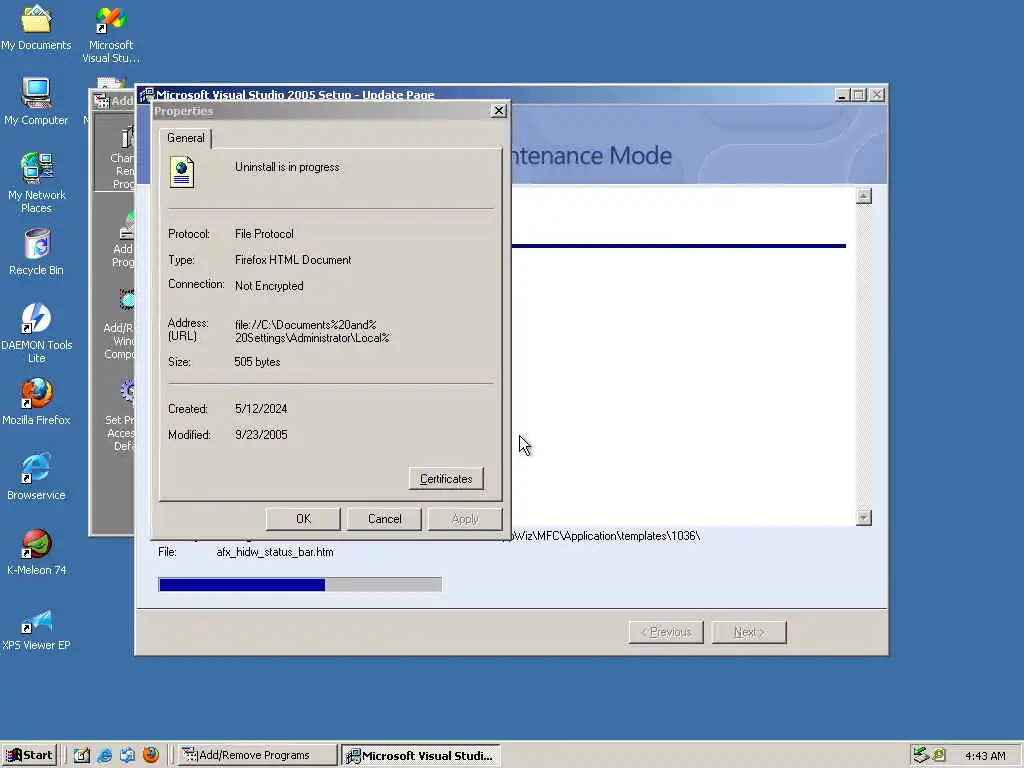
Task: Click the '505 bytes' size value
Action: 257,362
